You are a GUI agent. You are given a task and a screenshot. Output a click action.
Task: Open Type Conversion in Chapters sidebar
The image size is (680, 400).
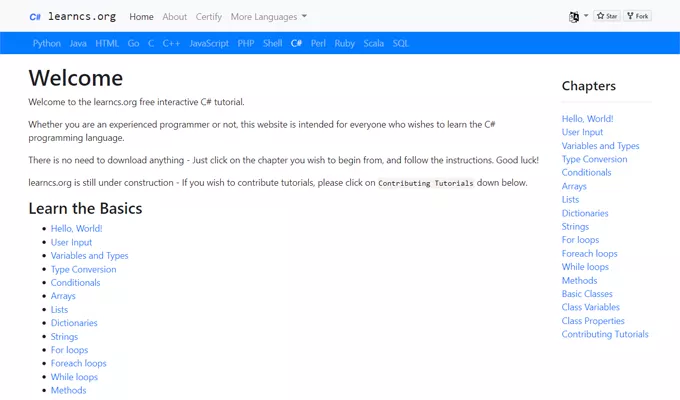[x=595, y=159]
